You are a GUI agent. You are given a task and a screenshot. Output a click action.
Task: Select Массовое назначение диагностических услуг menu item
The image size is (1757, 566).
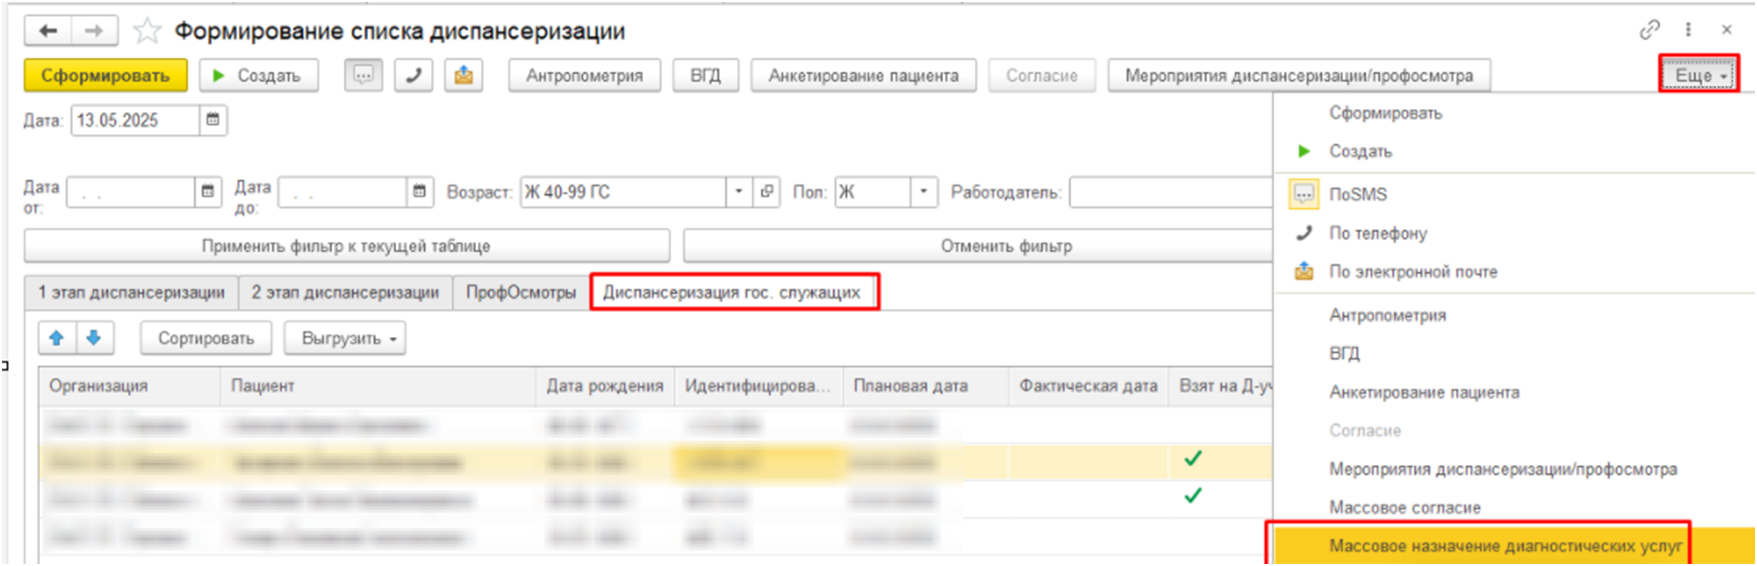pyautogui.click(x=1505, y=546)
